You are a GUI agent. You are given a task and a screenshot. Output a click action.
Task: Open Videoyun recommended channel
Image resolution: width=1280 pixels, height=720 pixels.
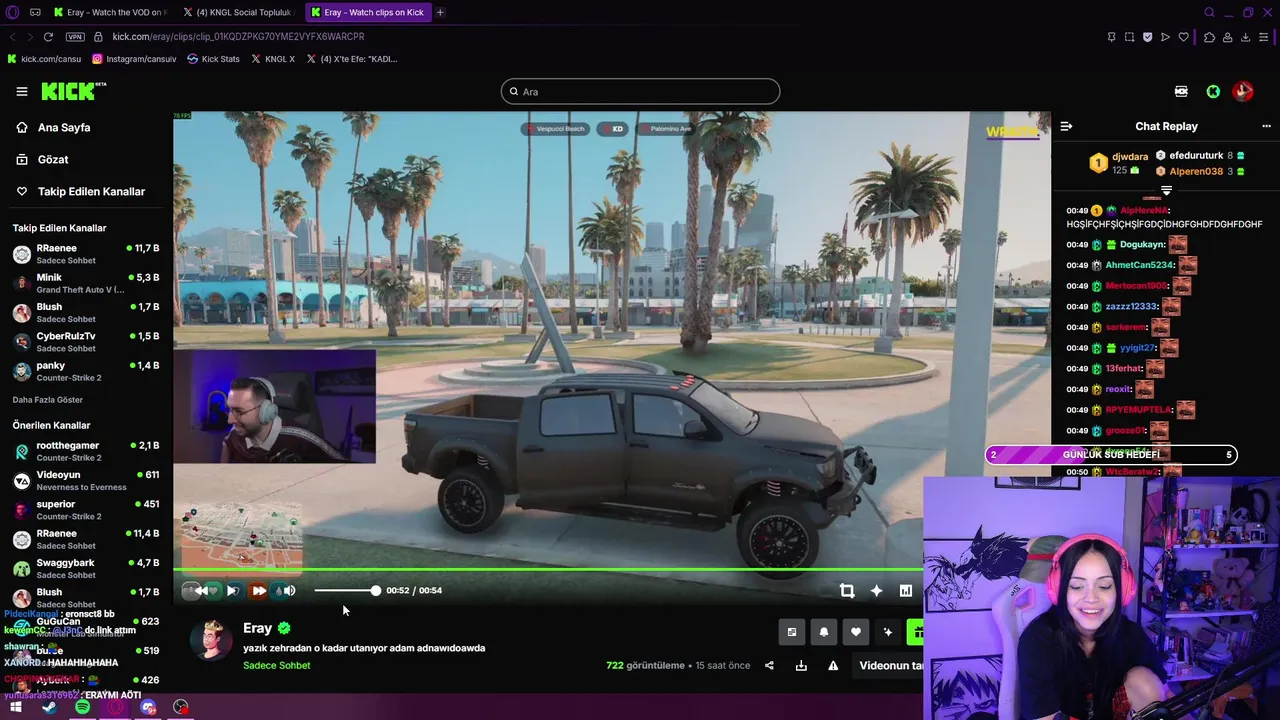86,480
